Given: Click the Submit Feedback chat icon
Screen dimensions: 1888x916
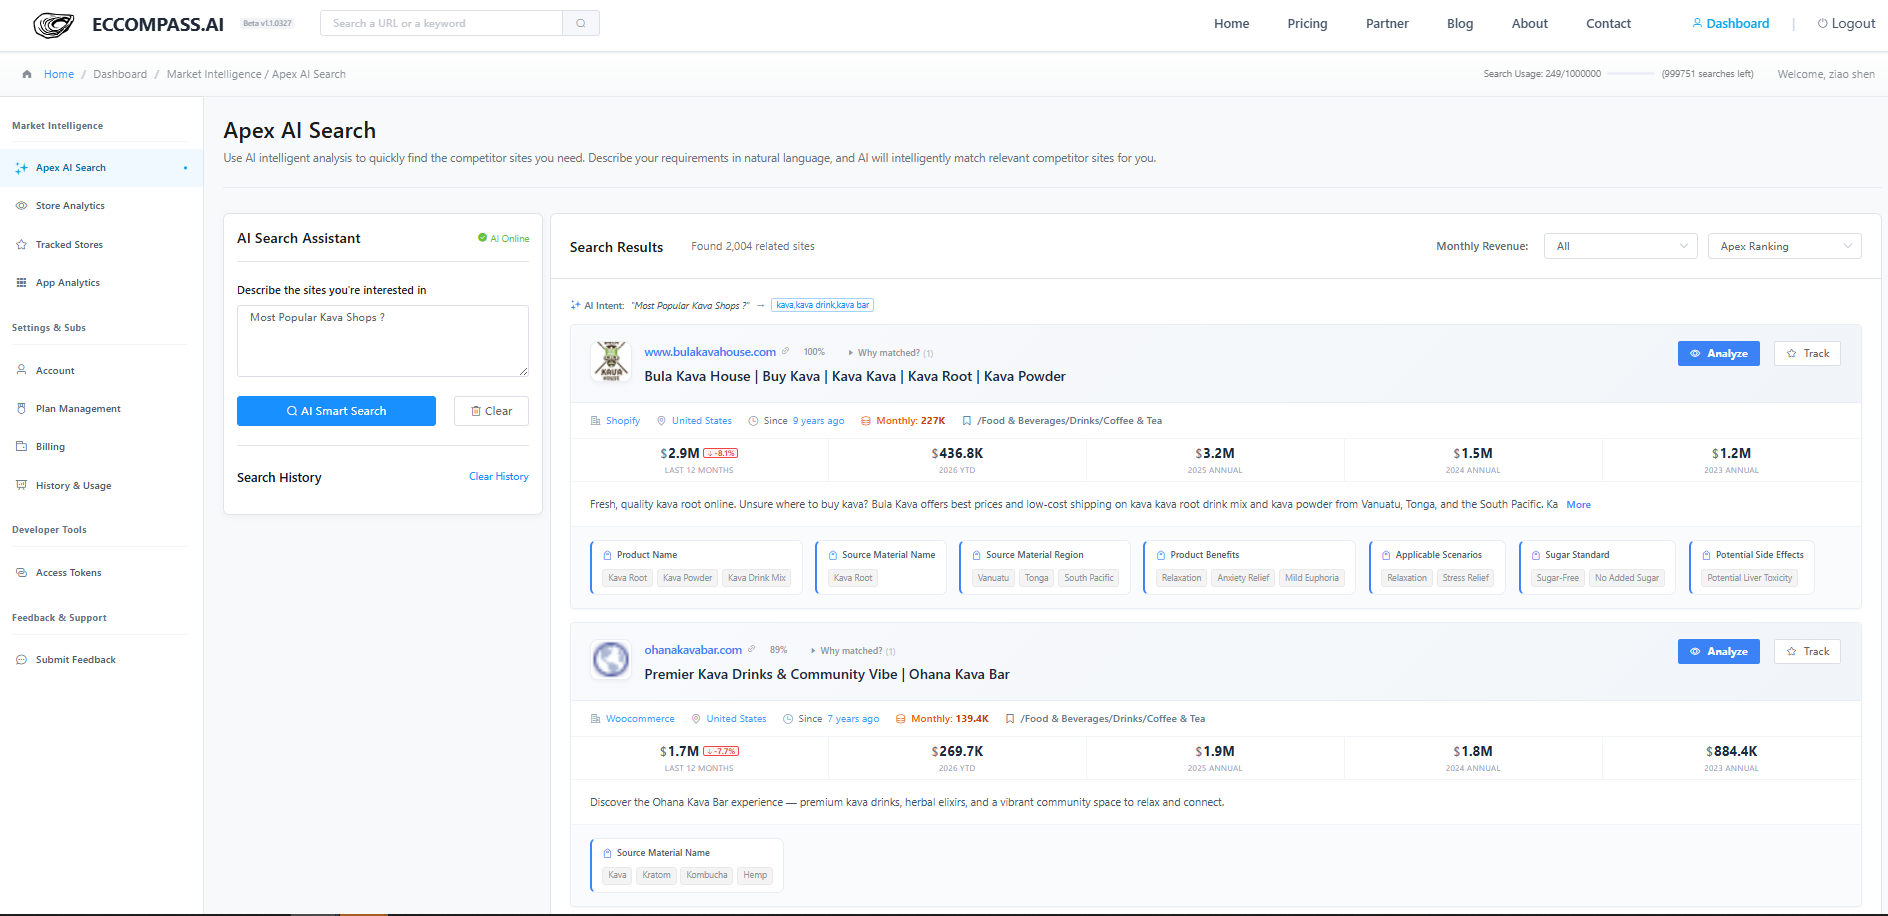Looking at the screenshot, I should (x=21, y=660).
